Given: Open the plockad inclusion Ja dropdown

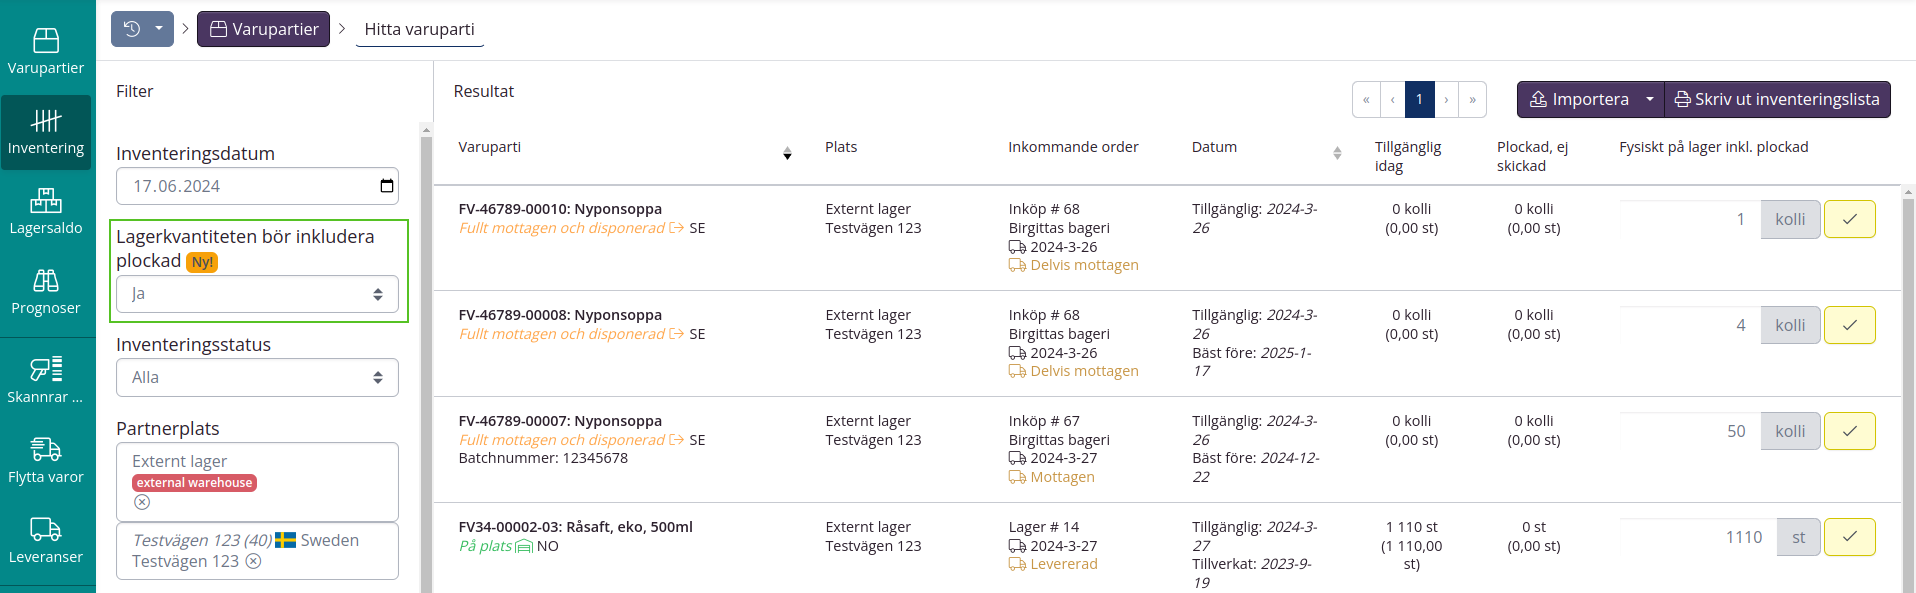Looking at the screenshot, I should [x=257, y=294].
